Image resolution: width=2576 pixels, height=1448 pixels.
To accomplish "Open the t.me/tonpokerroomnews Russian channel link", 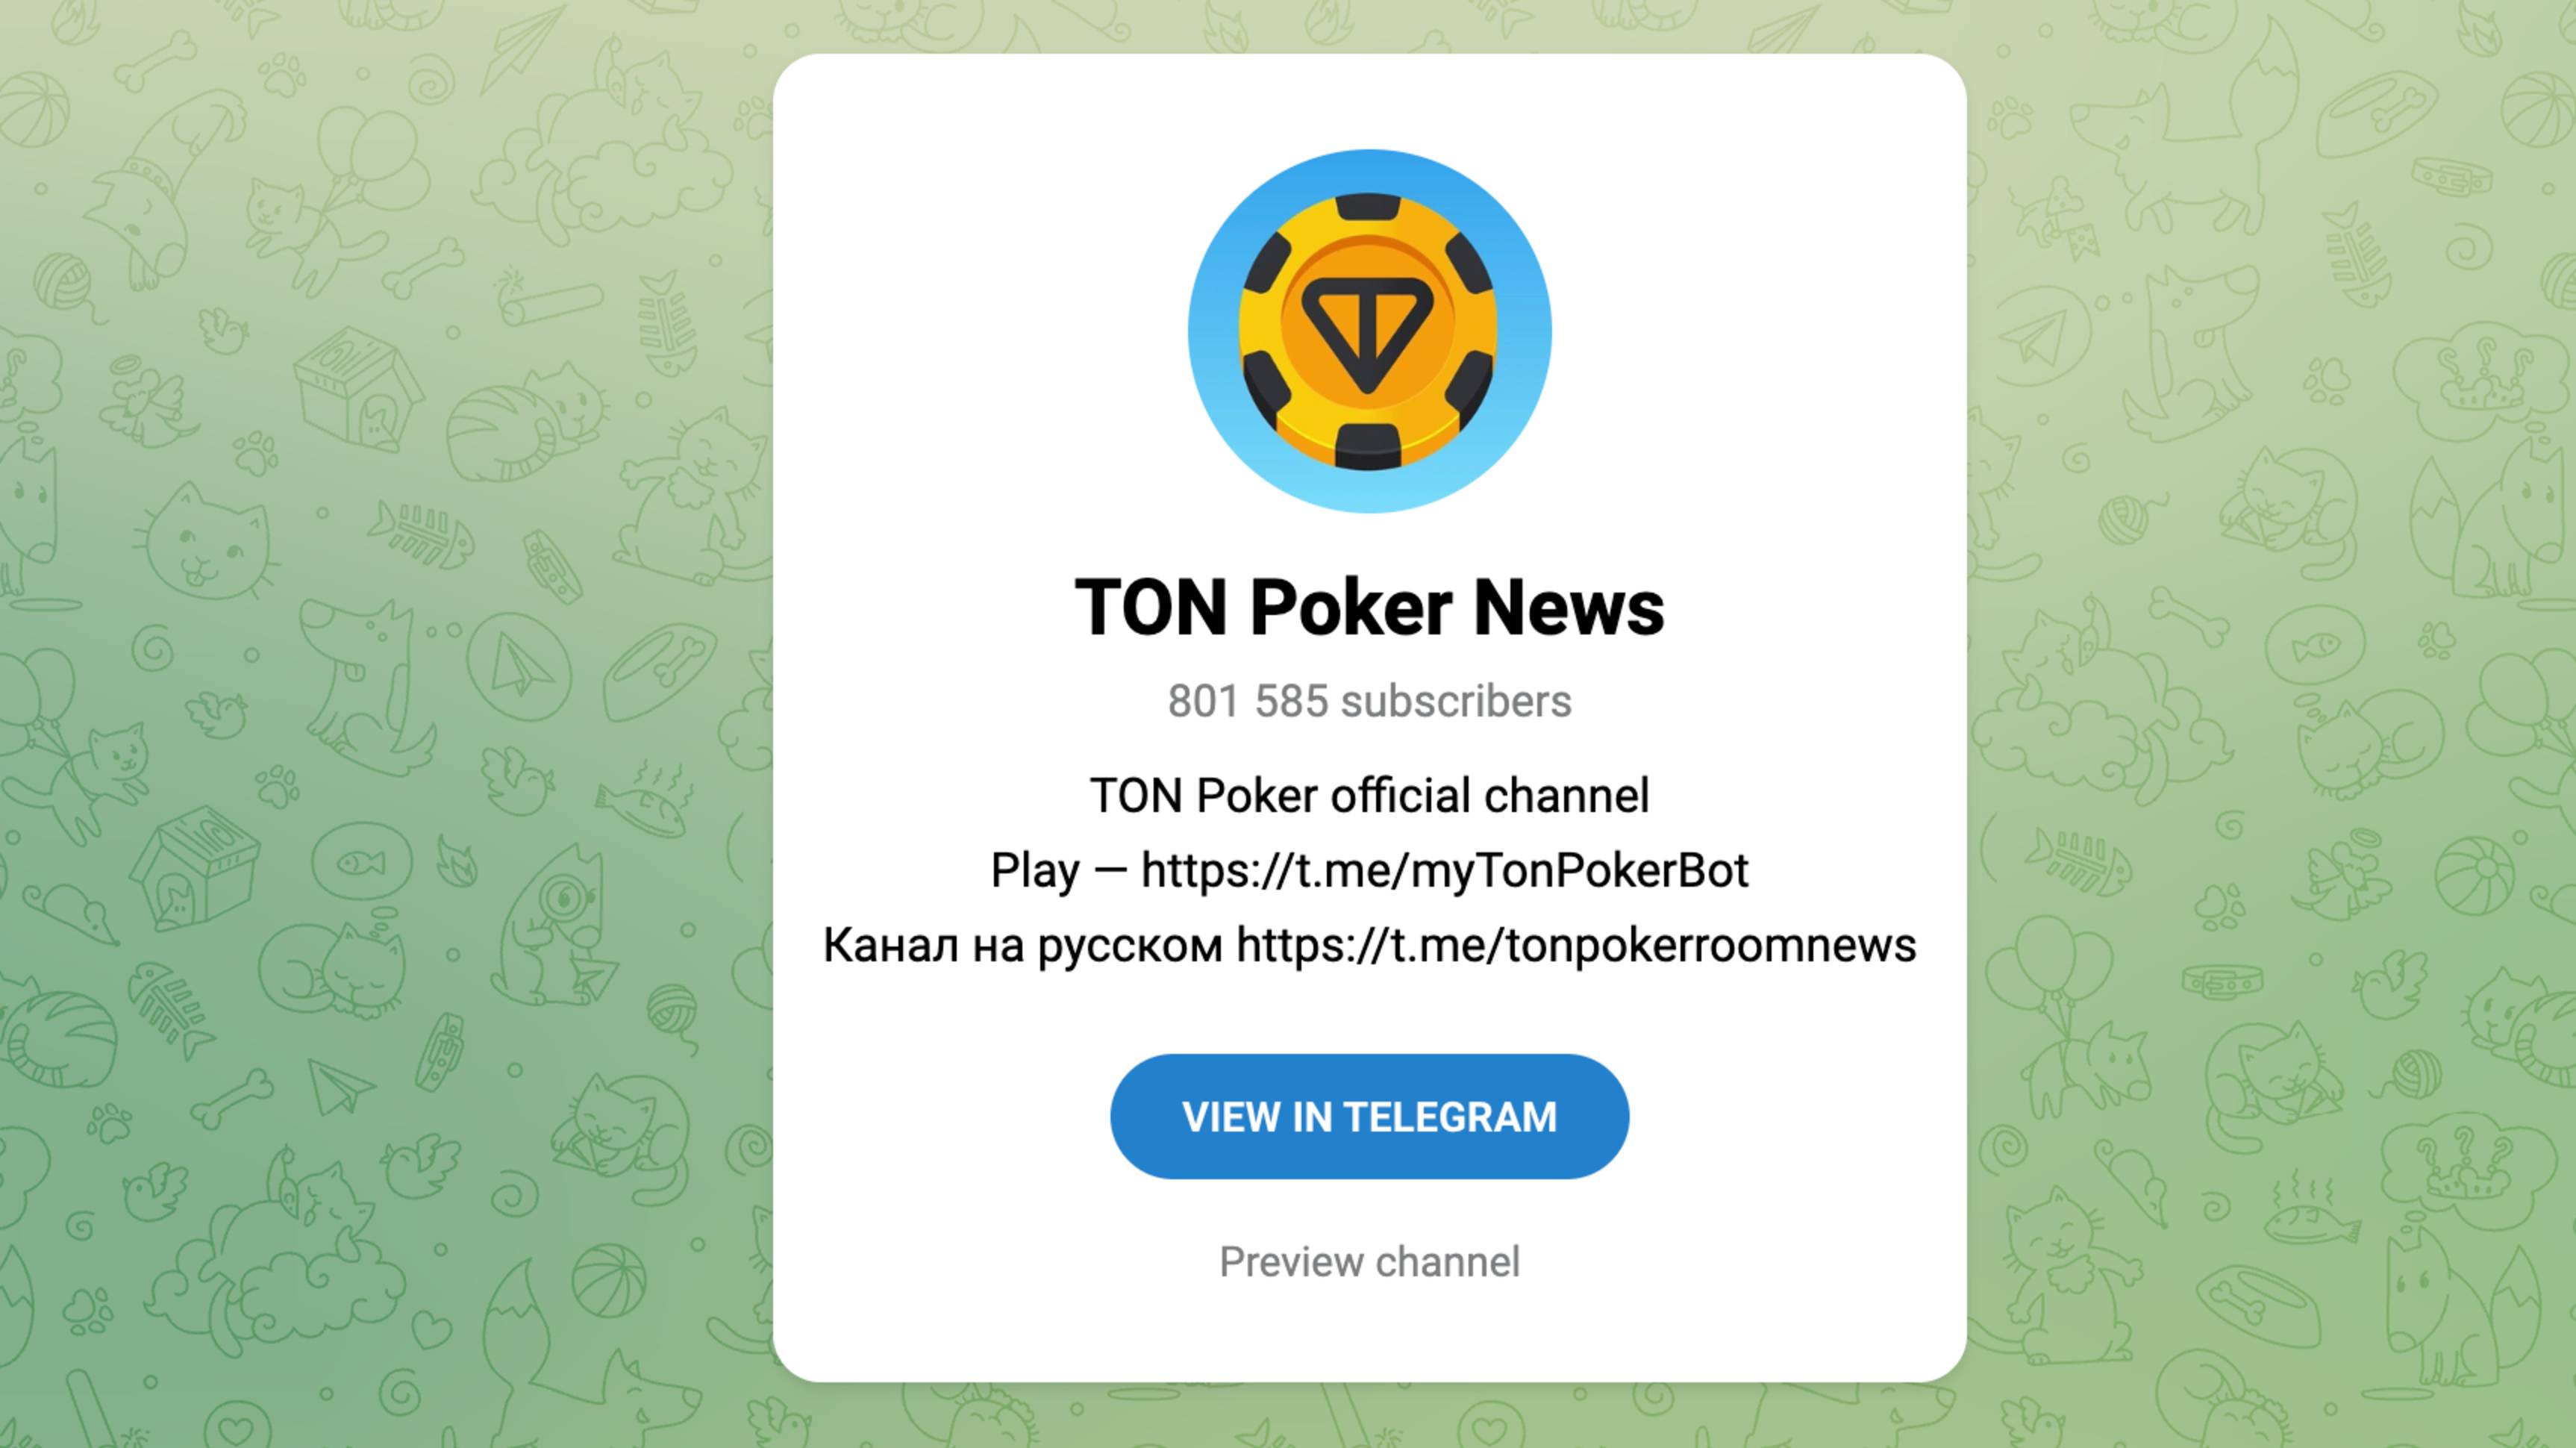I will 1576,945.
